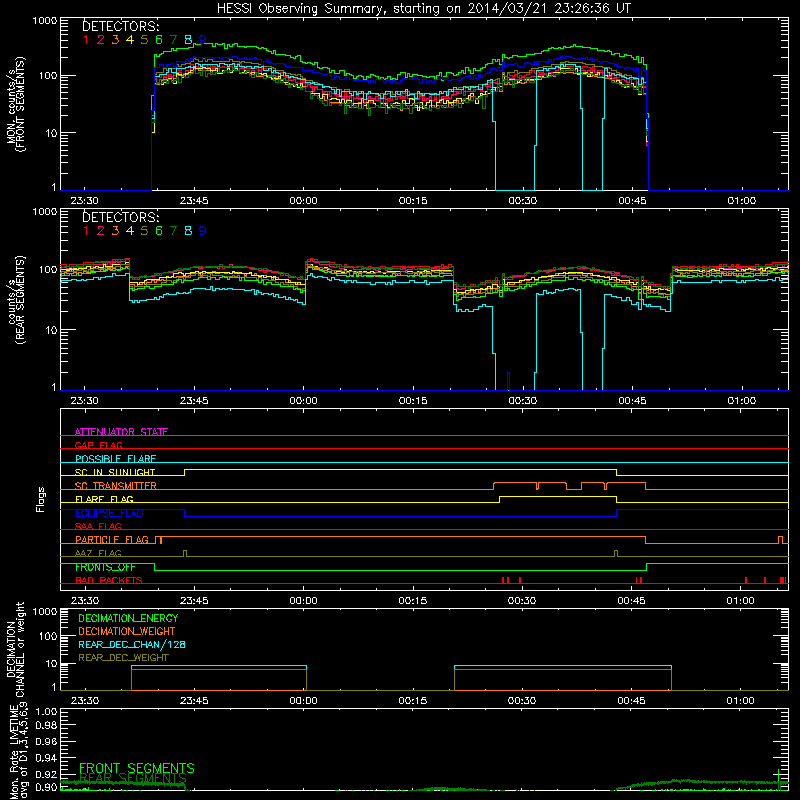Select detector 6 in front segments legend
This screenshot has height=800, width=800.
[x=159, y=39]
